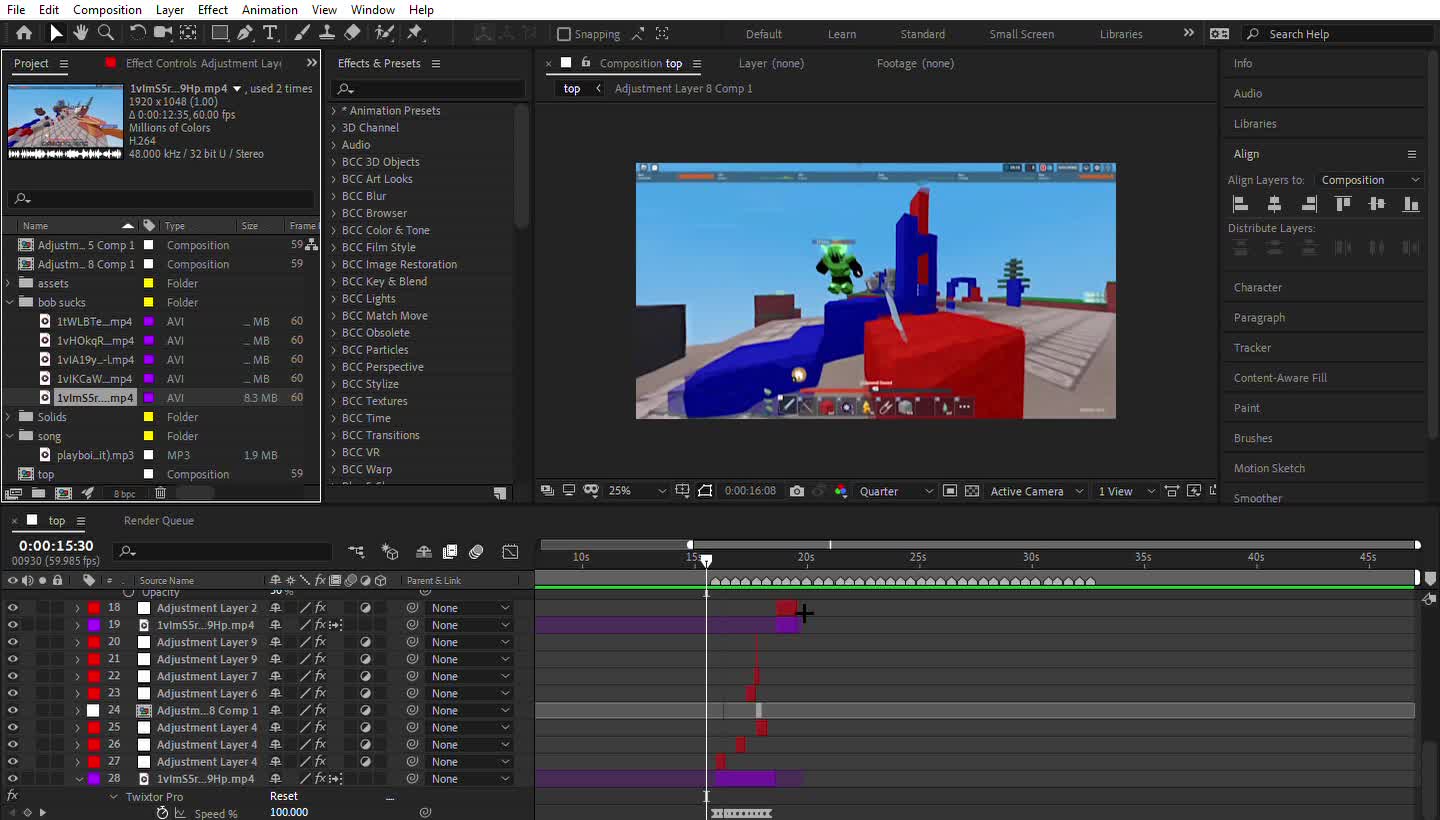Hide Adjustment Layer 2 row 18 eye

coord(12,608)
